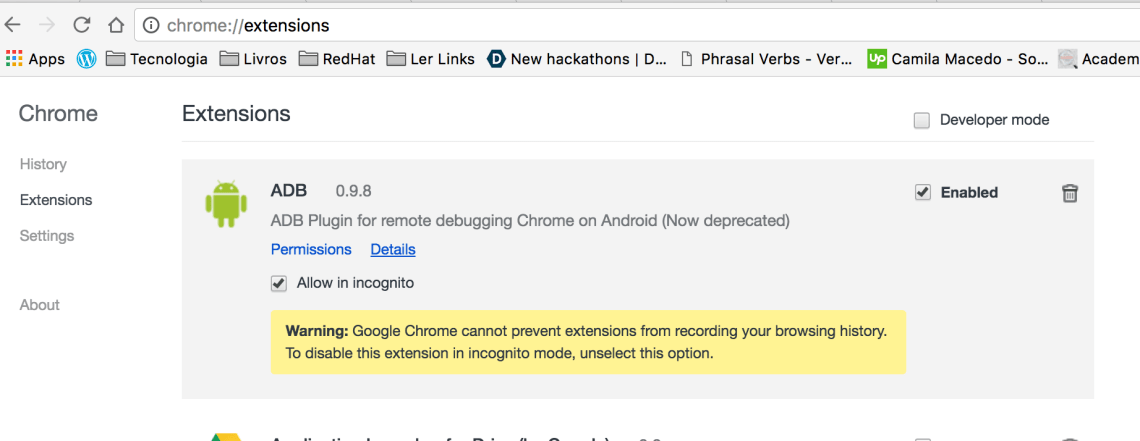Reload the page with refresh icon
The image size is (1140, 441).
click(82, 25)
